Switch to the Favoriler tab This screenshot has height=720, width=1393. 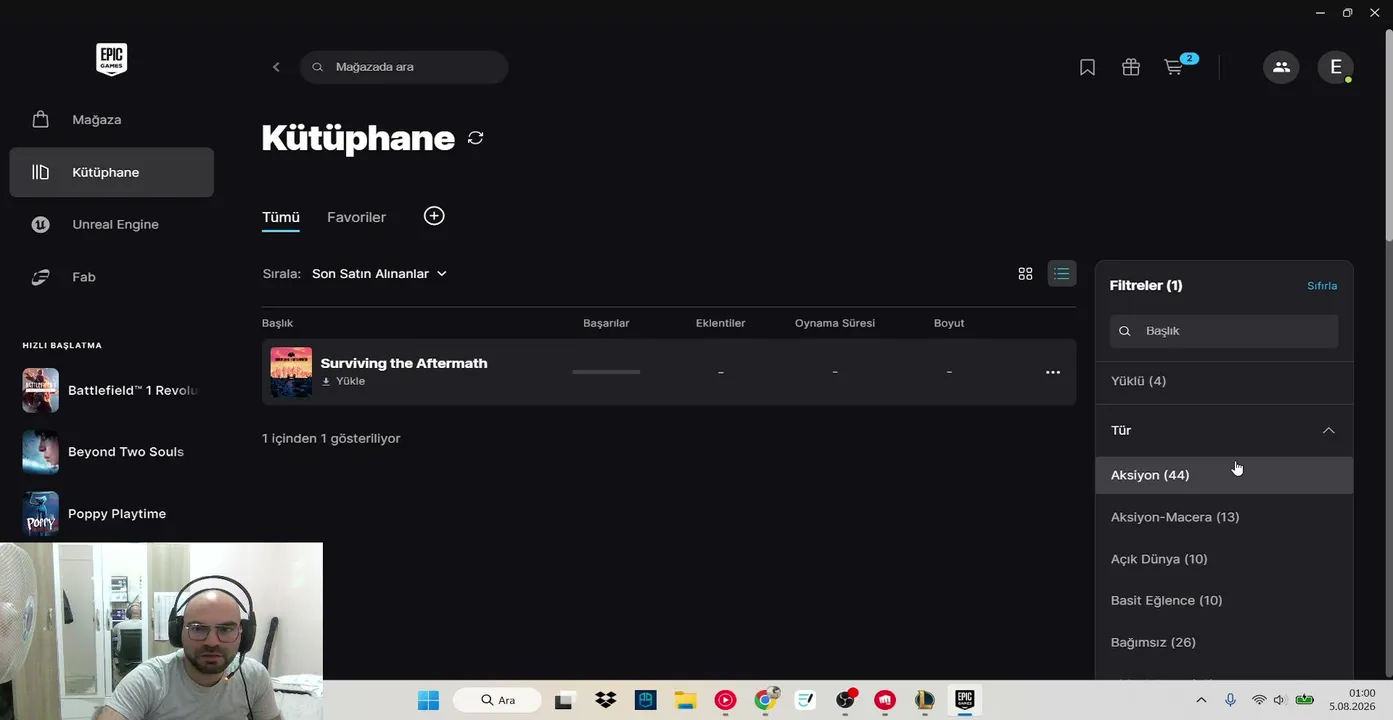coord(356,217)
